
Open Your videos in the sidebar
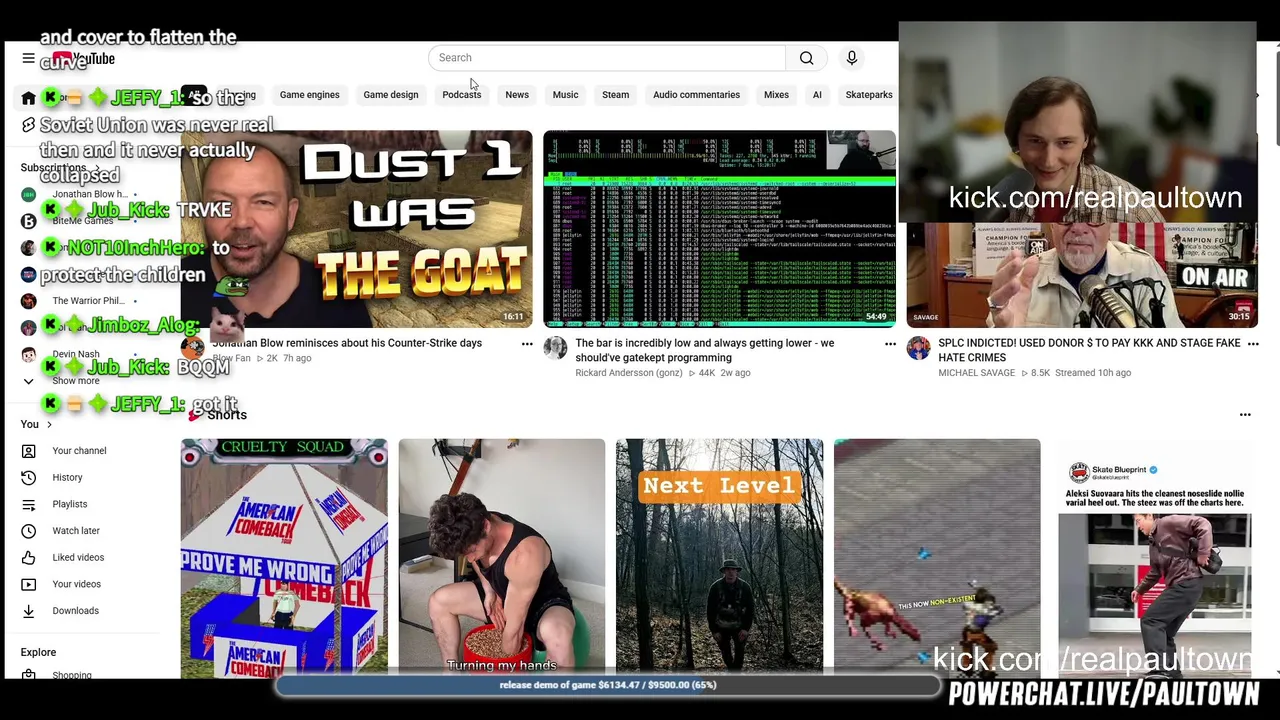click(x=77, y=584)
